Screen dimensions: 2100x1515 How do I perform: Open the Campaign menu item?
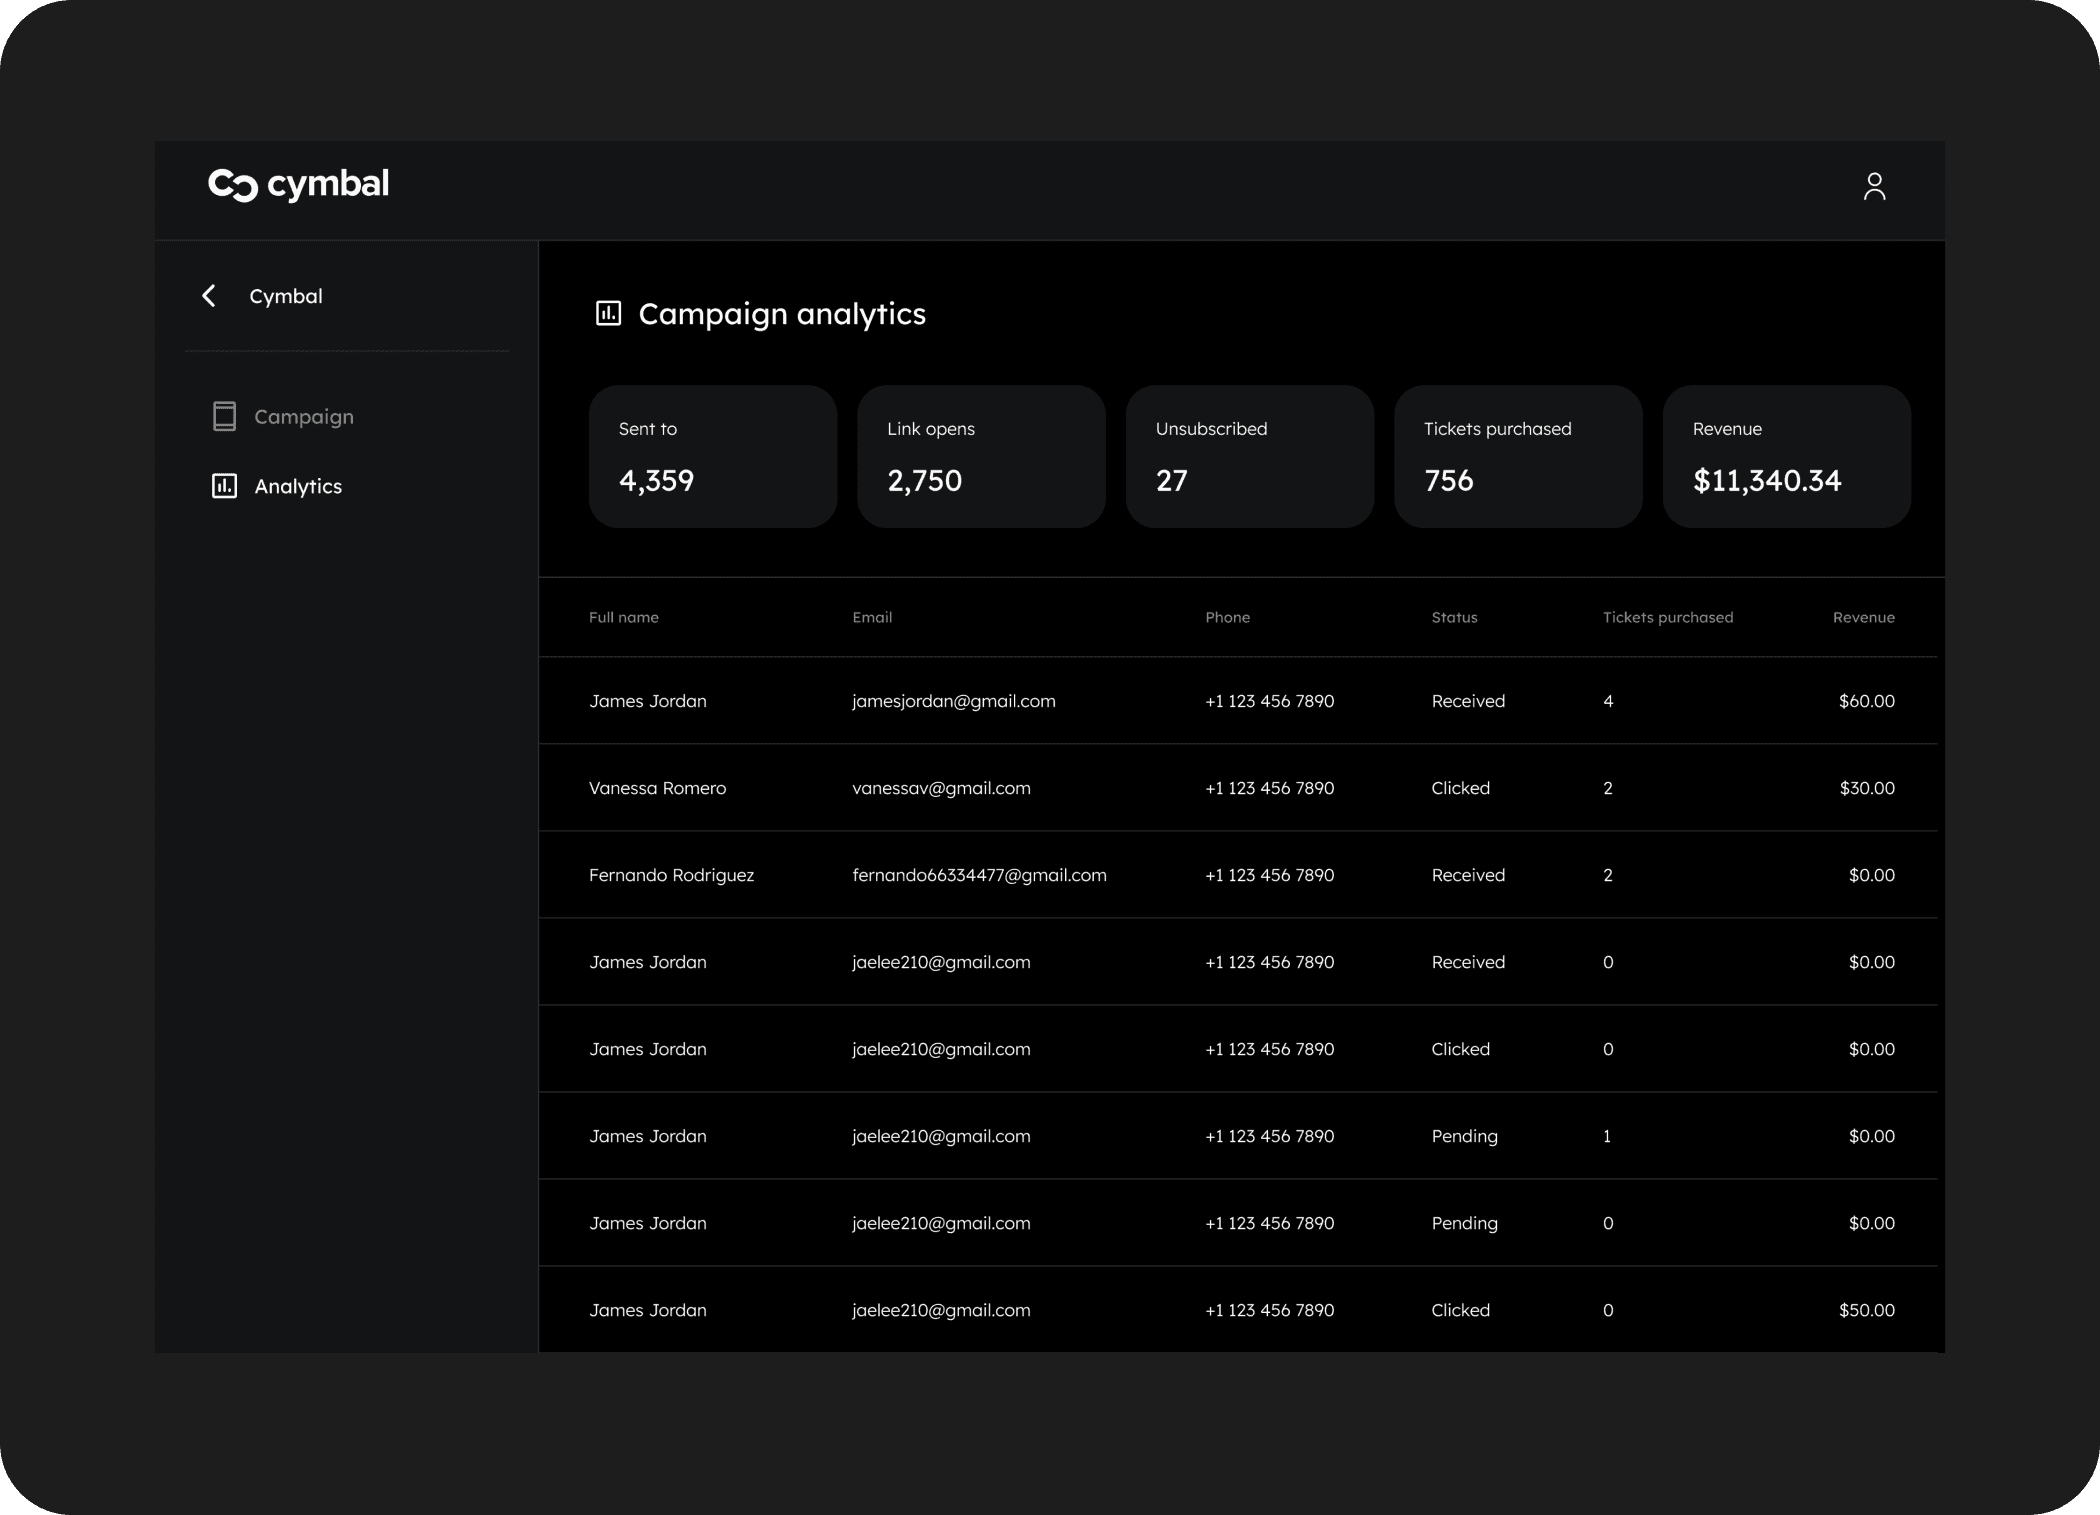303,416
